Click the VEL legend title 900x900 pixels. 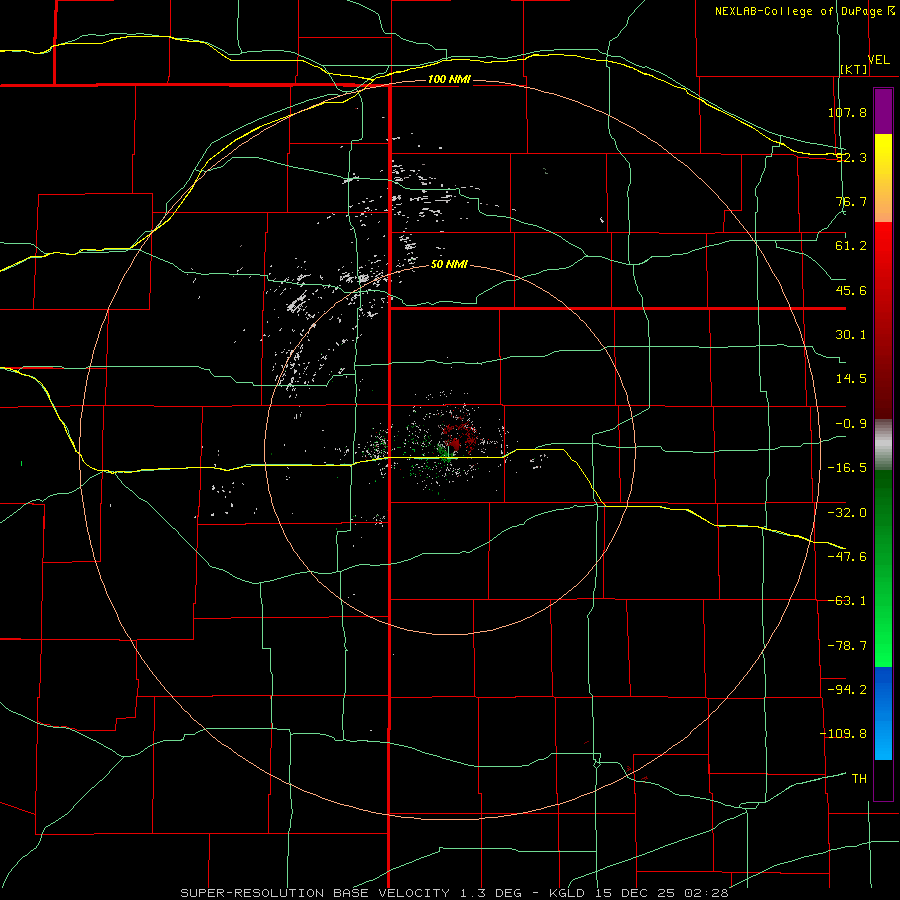879,59
